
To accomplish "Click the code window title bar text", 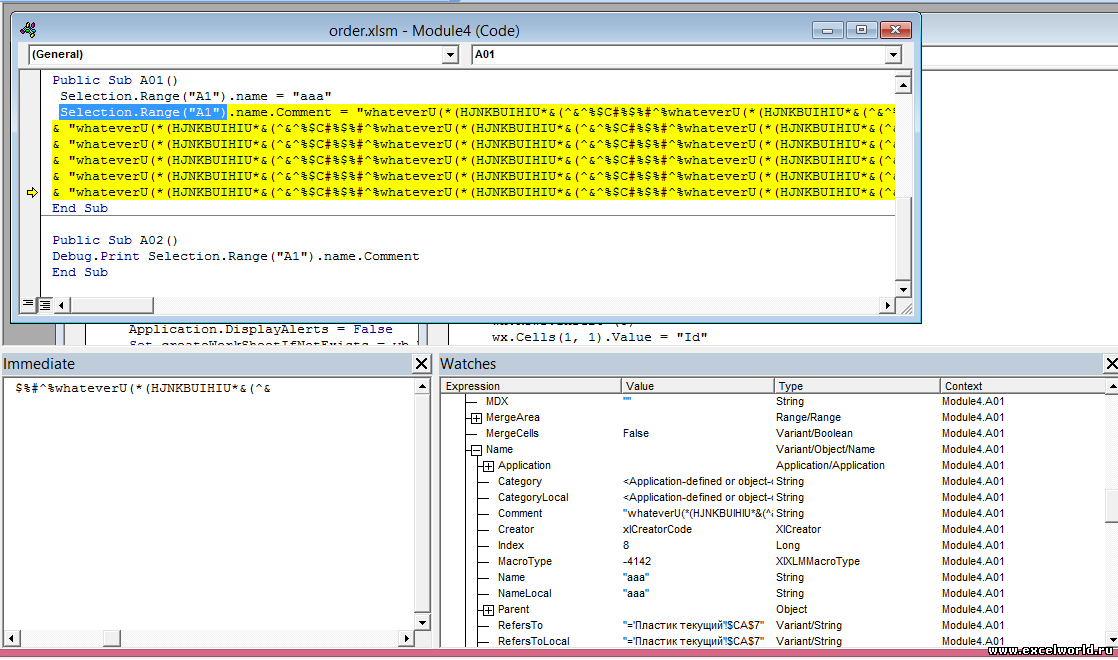I will tap(424, 31).
